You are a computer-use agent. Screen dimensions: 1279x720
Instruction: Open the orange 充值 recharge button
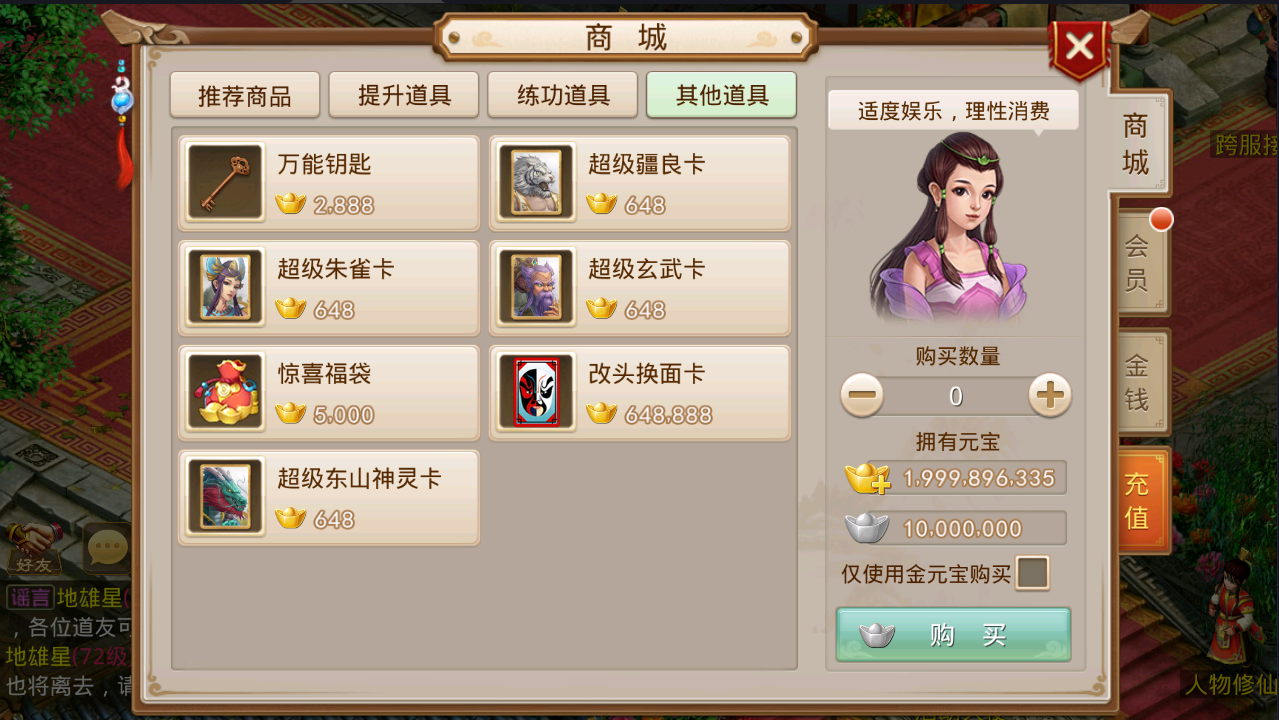1138,500
